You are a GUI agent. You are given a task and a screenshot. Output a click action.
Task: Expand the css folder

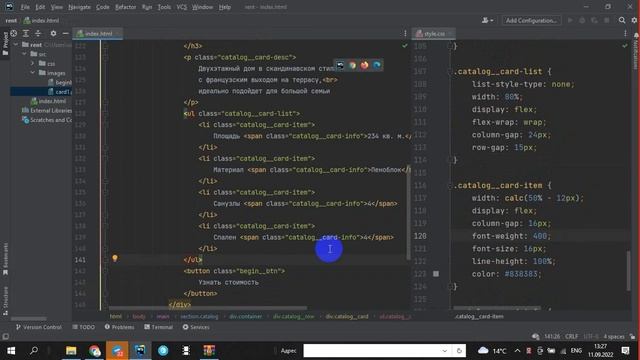(33, 63)
